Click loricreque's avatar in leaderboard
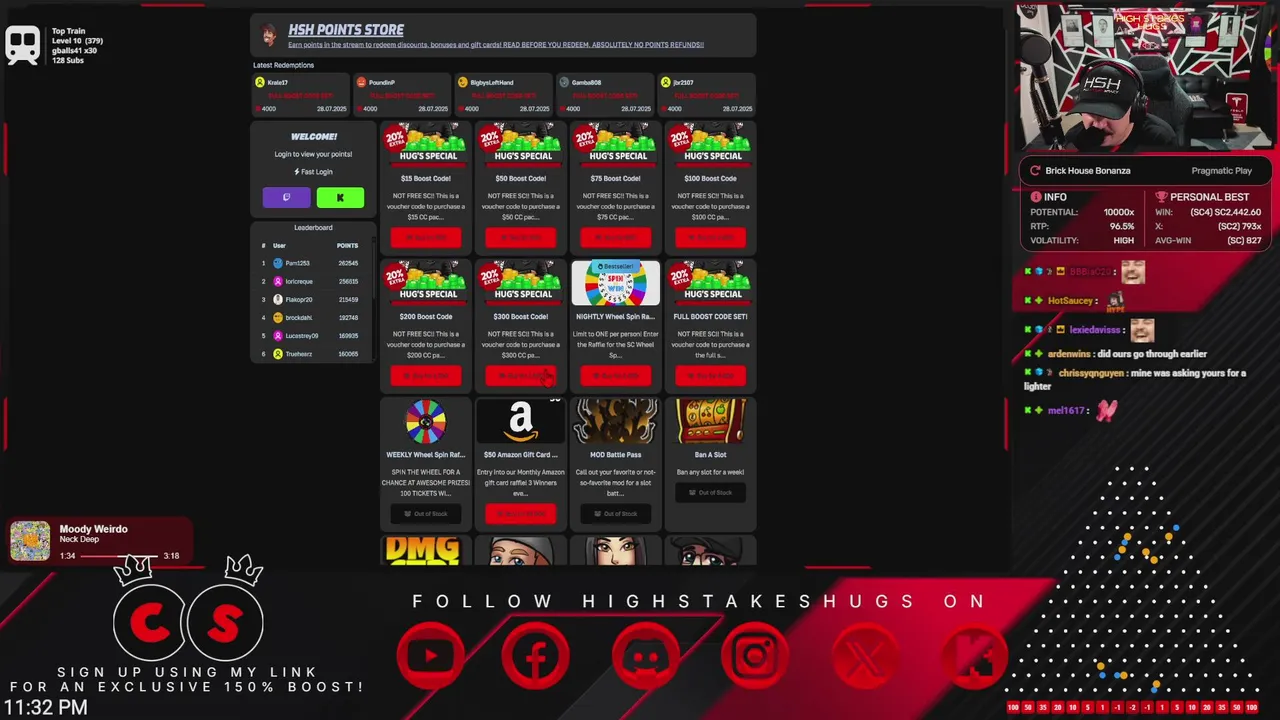The width and height of the screenshot is (1280, 720). click(278, 281)
